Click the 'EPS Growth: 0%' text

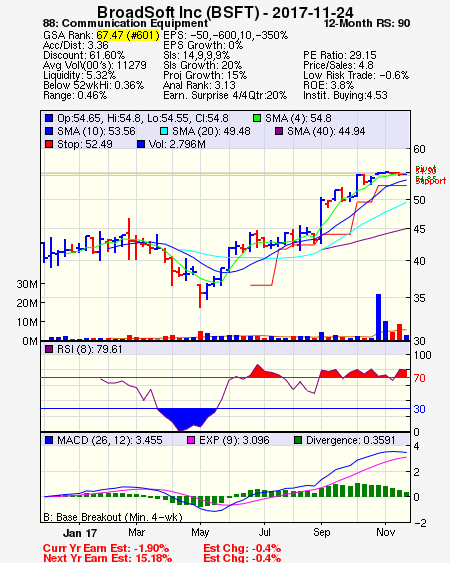pos(203,45)
